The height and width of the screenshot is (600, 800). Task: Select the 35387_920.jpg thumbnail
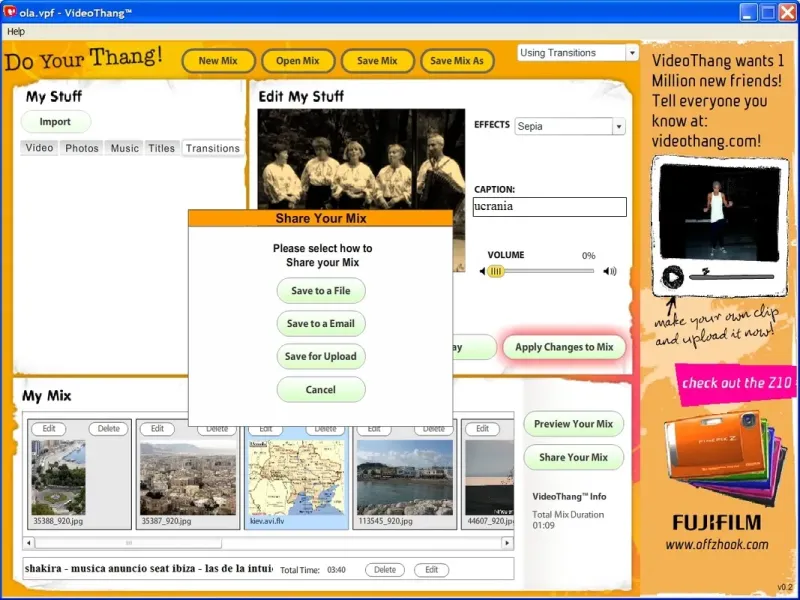click(188, 479)
